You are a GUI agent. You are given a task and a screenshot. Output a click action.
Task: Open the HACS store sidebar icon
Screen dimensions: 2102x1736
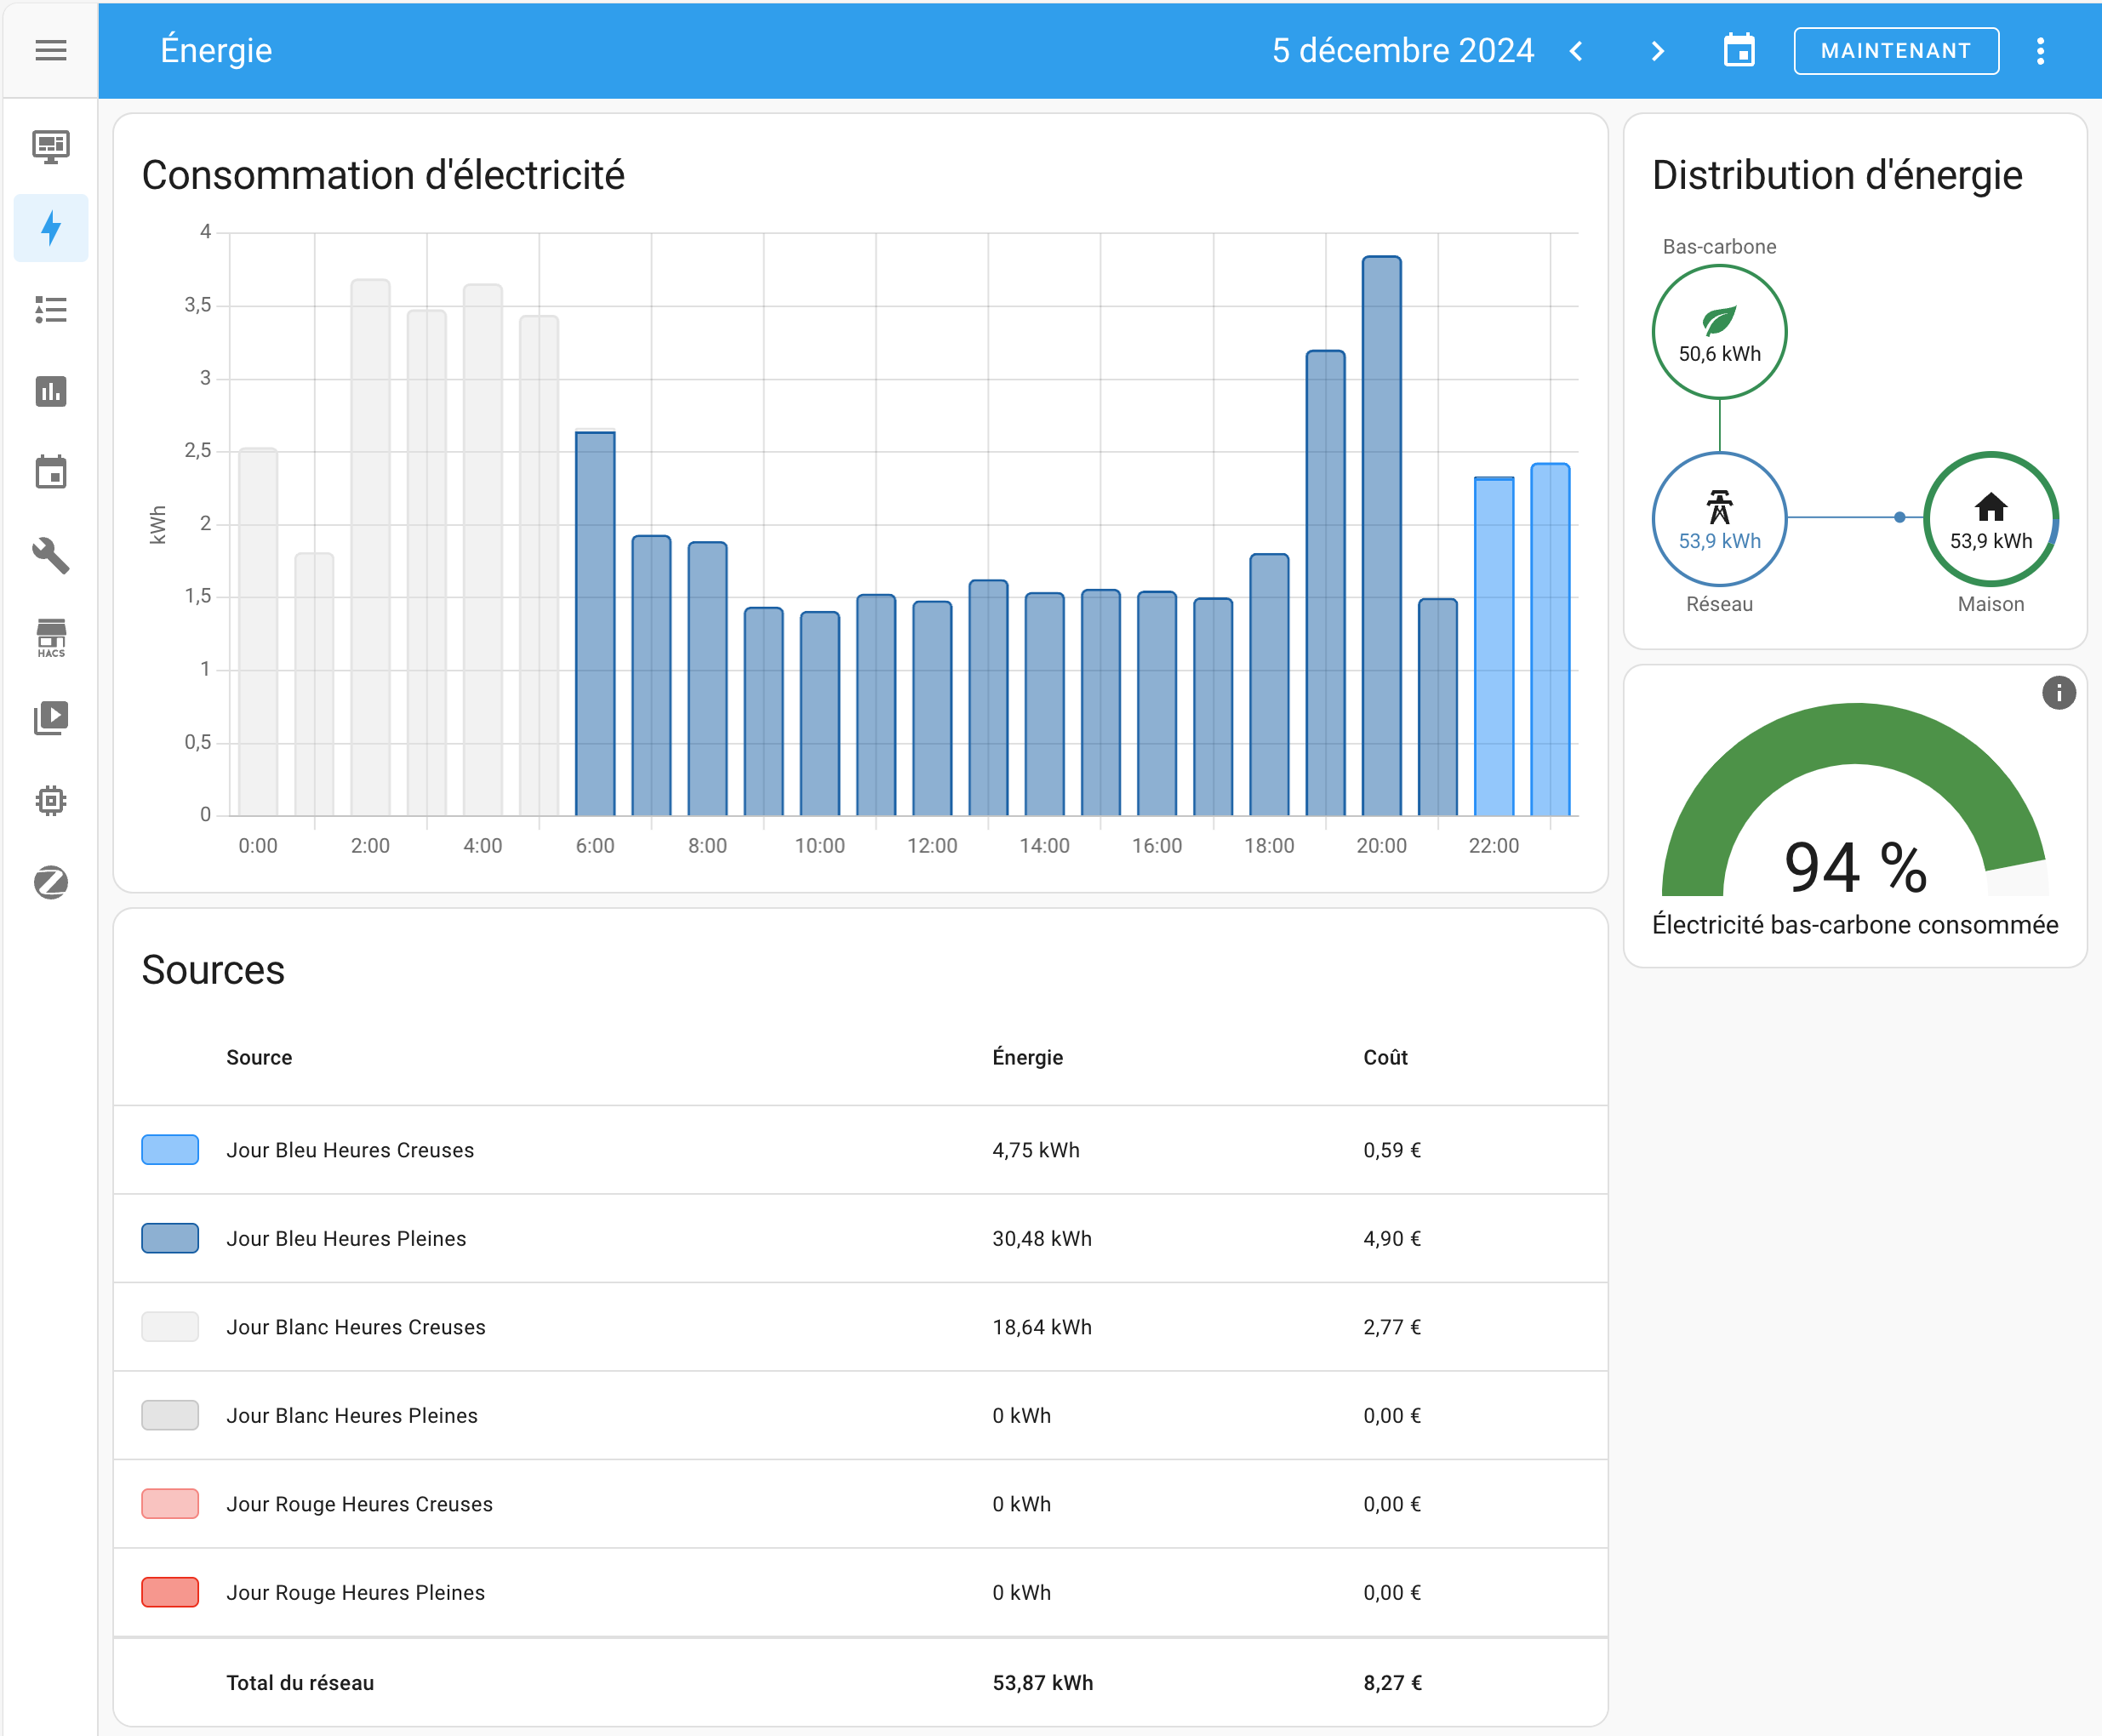[x=50, y=637]
